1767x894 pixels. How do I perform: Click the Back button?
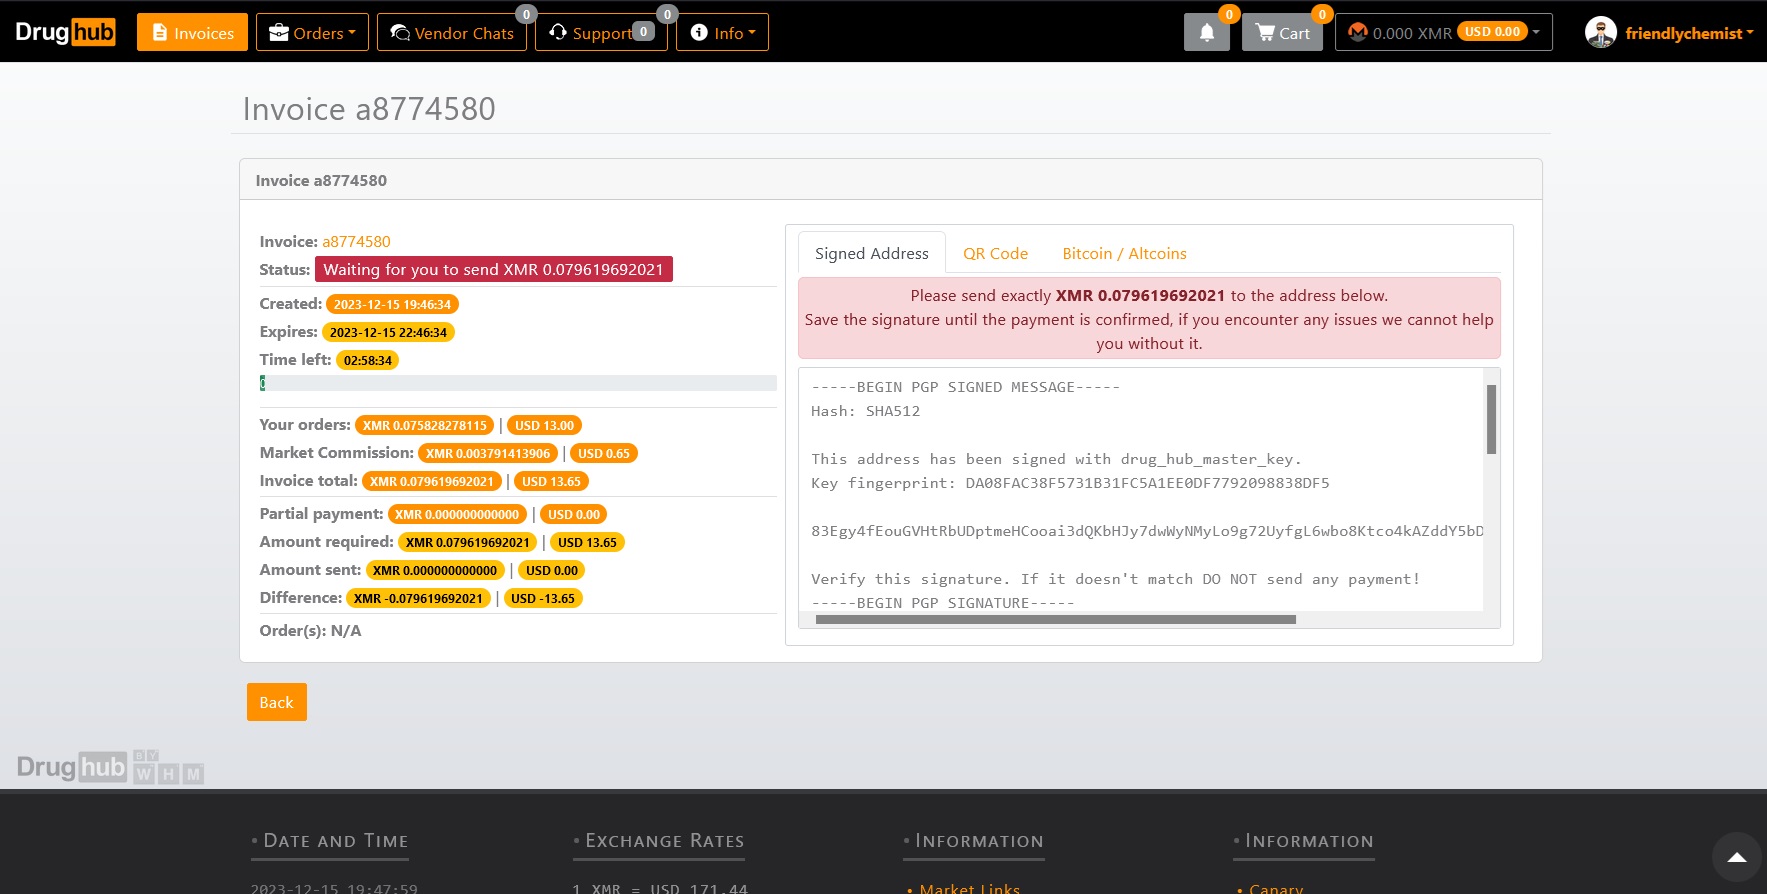click(276, 702)
